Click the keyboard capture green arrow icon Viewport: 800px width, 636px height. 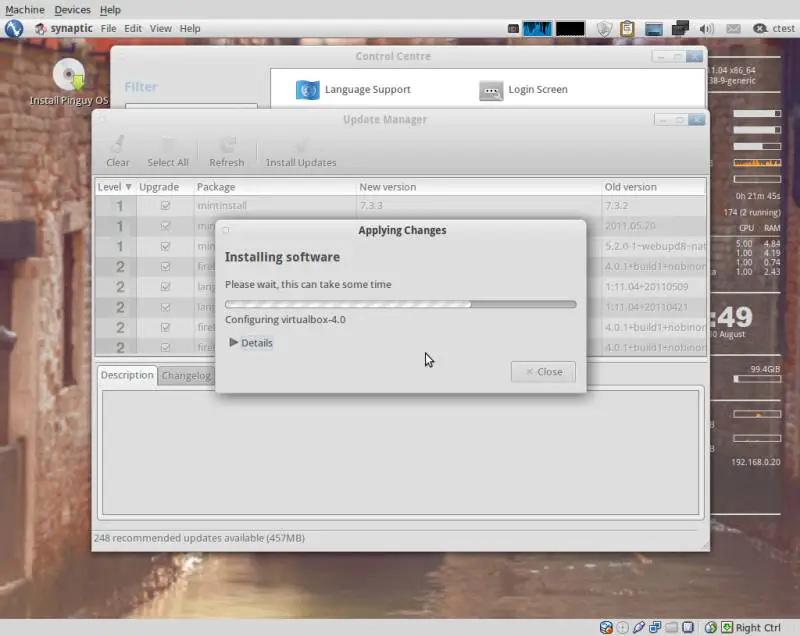click(x=727, y=627)
